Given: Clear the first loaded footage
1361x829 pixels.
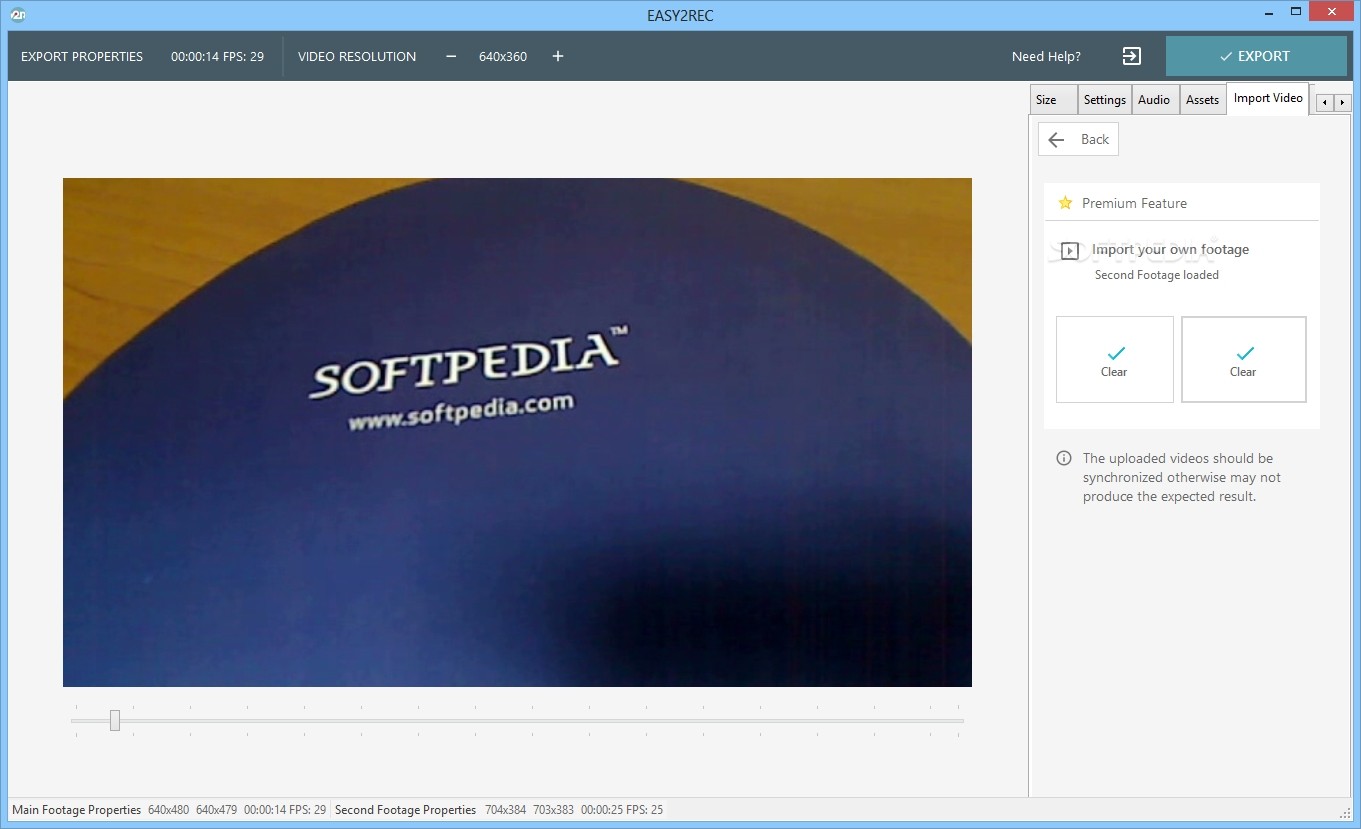Looking at the screenshot, I should pos(1115,360).
